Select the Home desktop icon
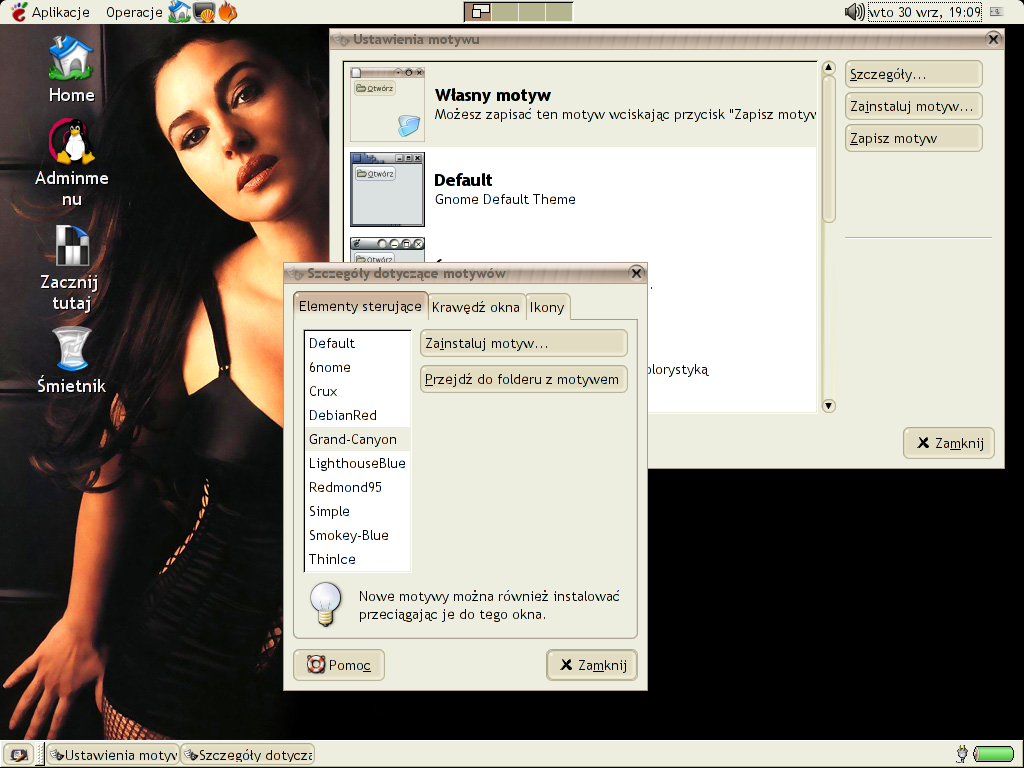This screenshot has width=1024, height=768. (x=71, y=69)
